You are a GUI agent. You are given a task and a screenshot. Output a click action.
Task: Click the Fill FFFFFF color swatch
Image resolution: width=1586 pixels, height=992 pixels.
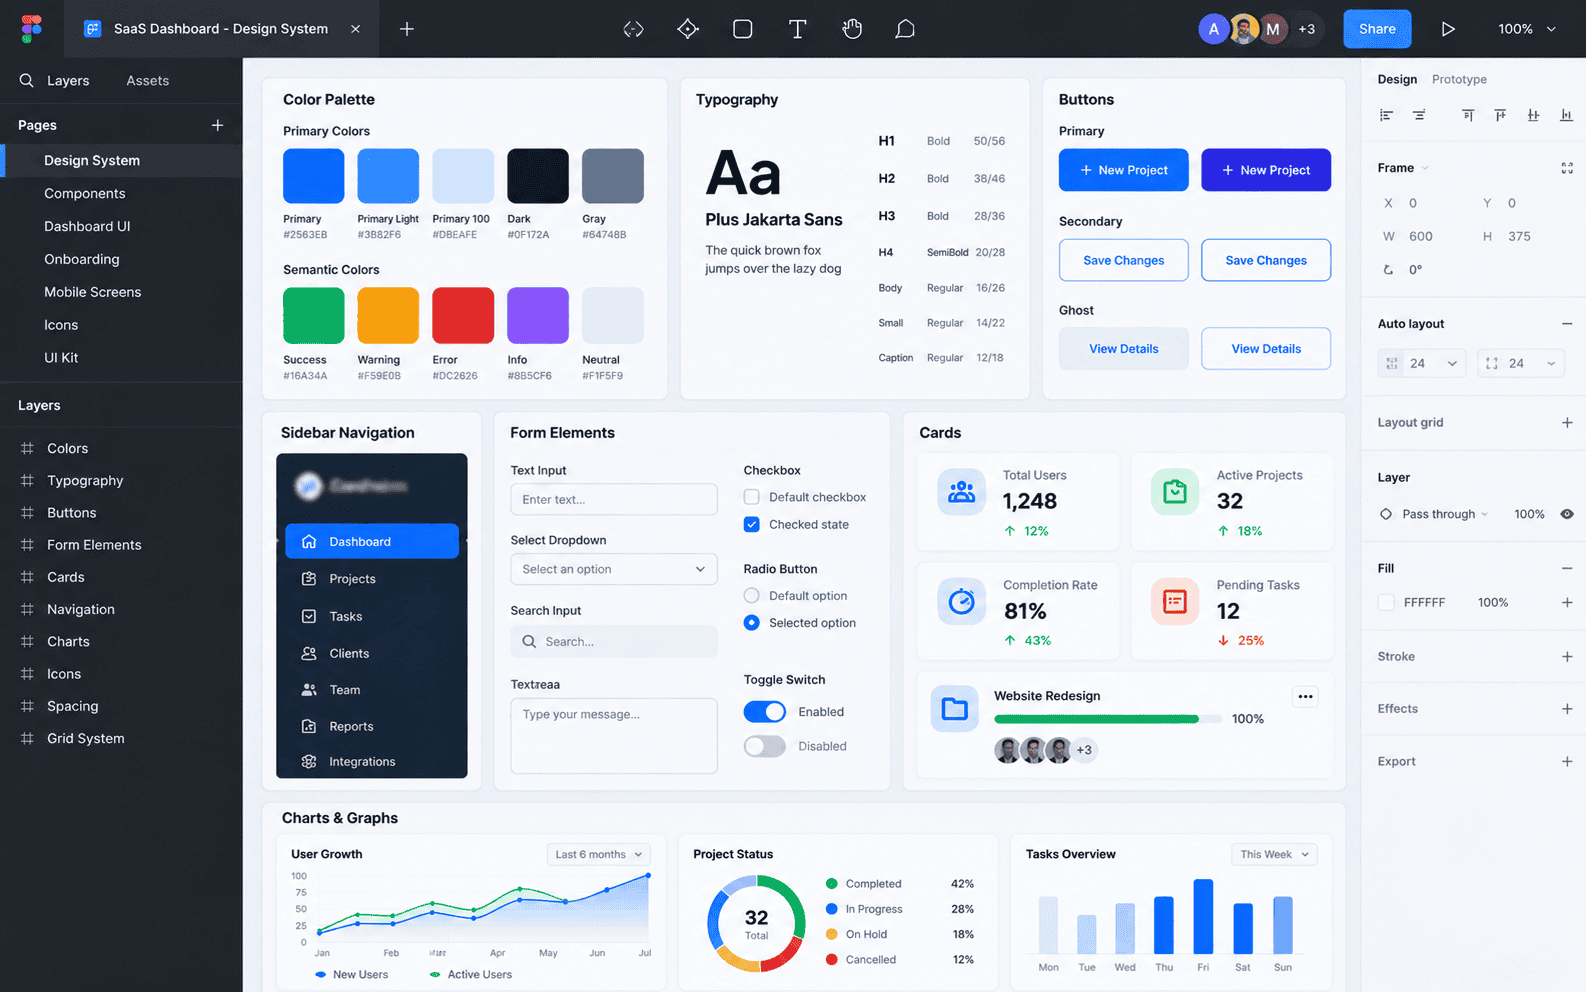(1386, 603)
